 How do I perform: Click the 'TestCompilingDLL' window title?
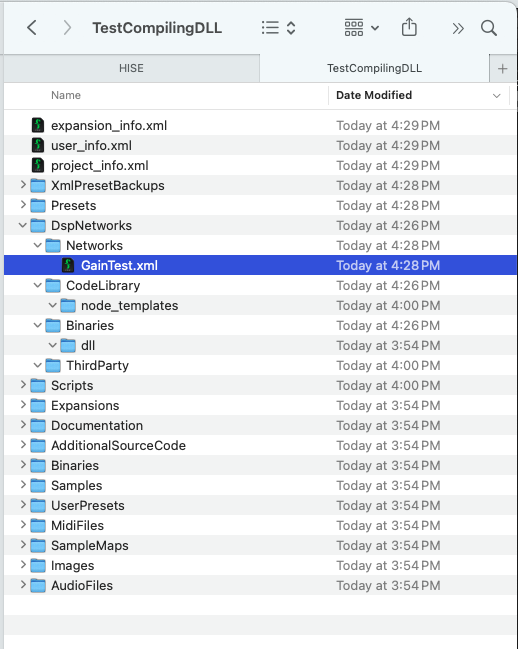(157, 28)
